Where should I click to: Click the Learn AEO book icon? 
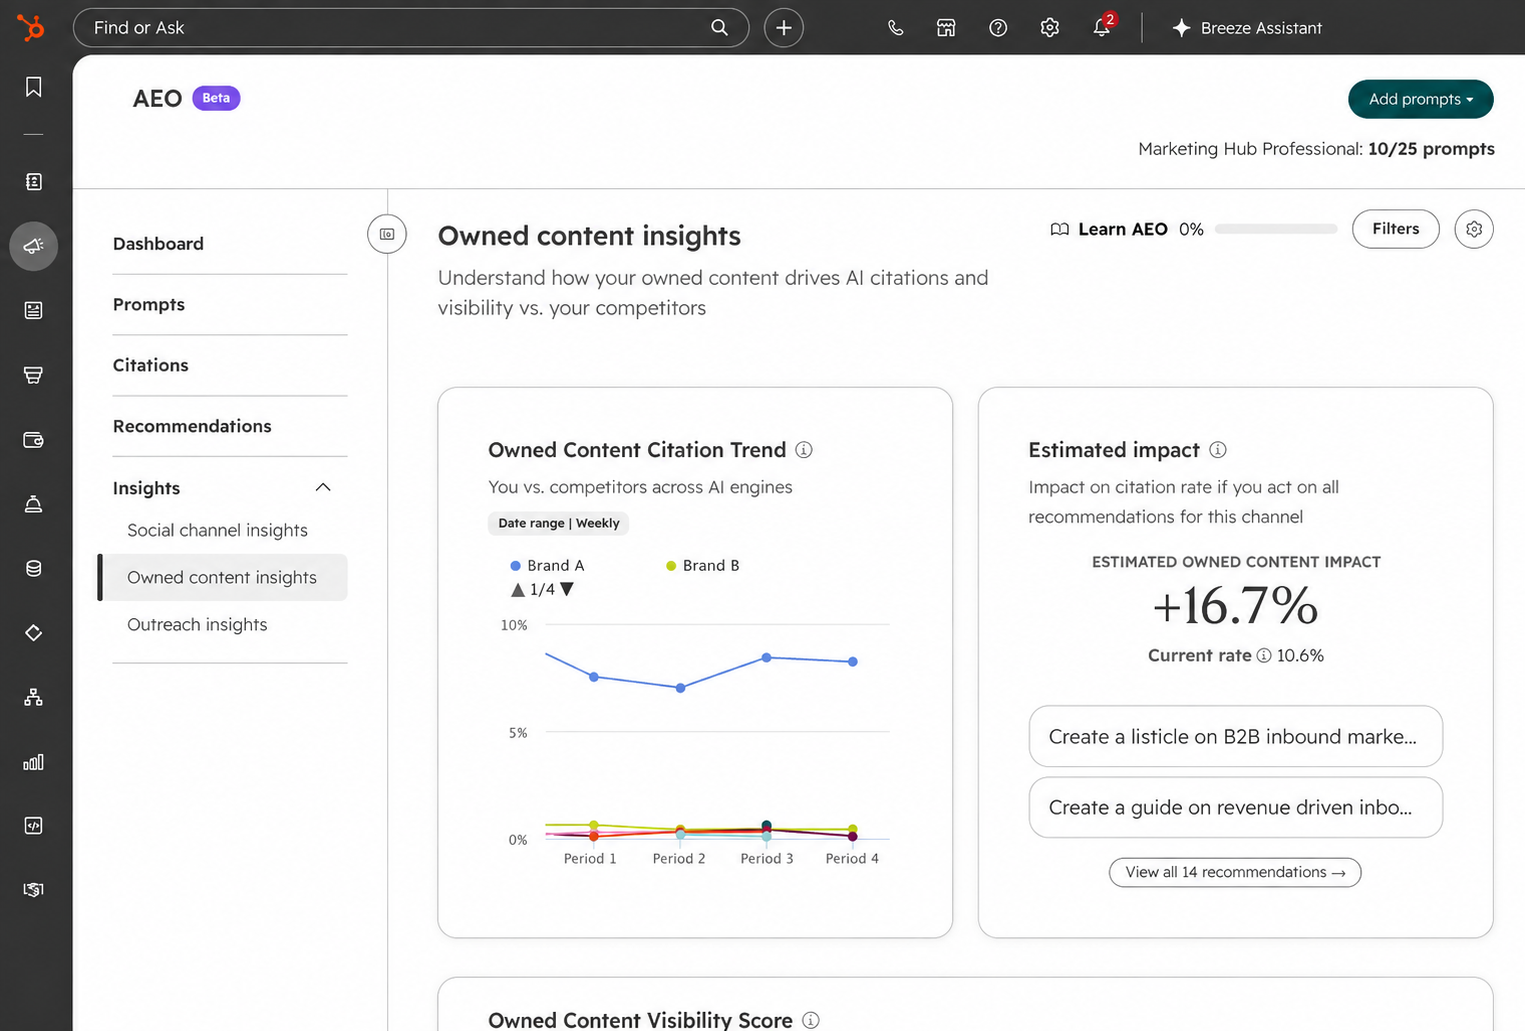point(1060,229)
